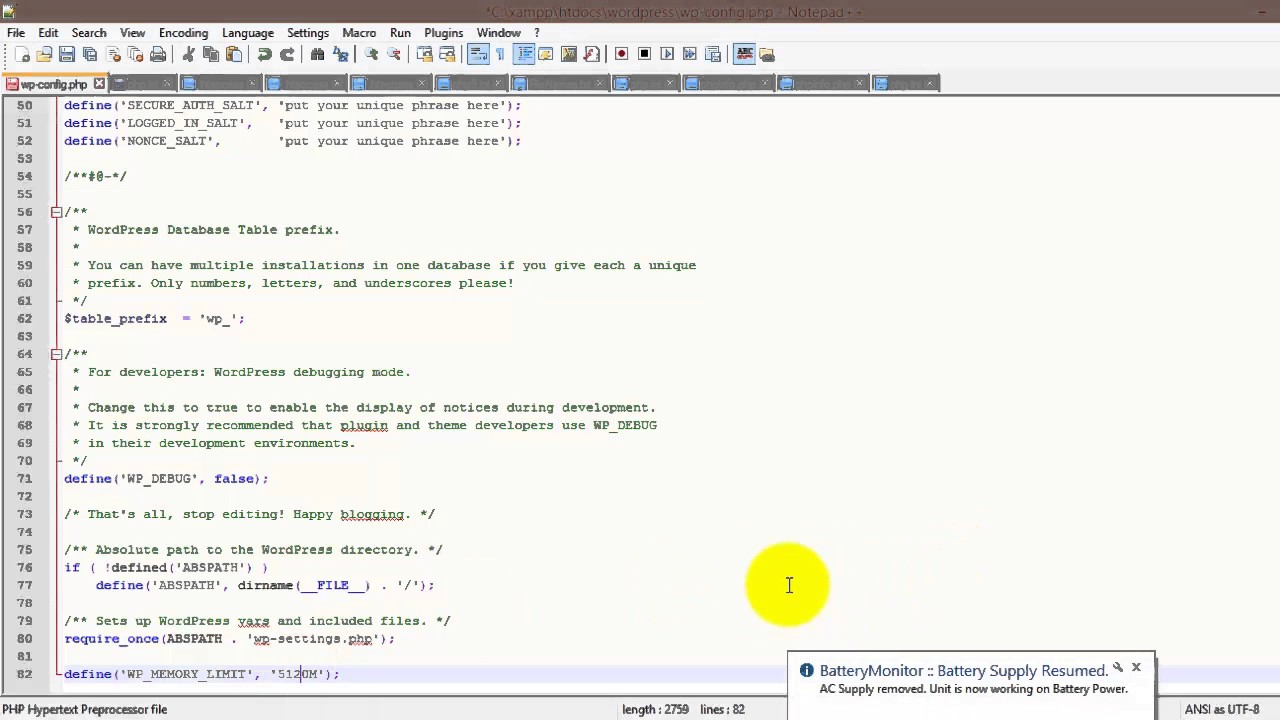Open the Plugins menu

(x=443, y=33)
